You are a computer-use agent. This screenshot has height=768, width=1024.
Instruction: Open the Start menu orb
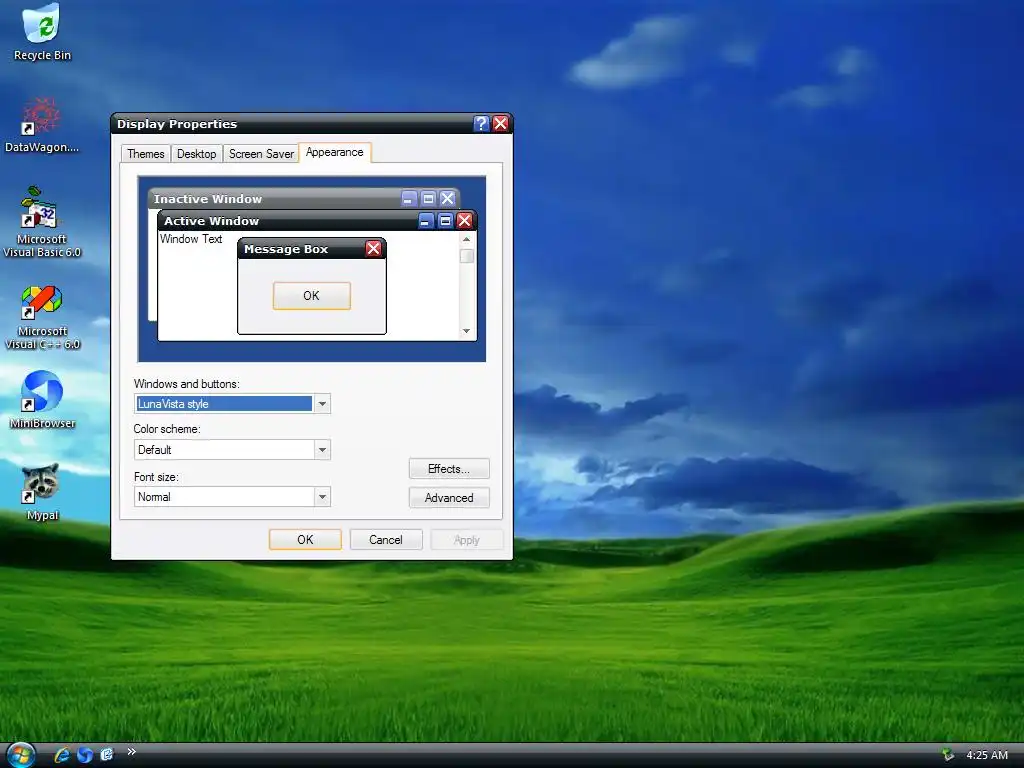[x=20, y=755]
